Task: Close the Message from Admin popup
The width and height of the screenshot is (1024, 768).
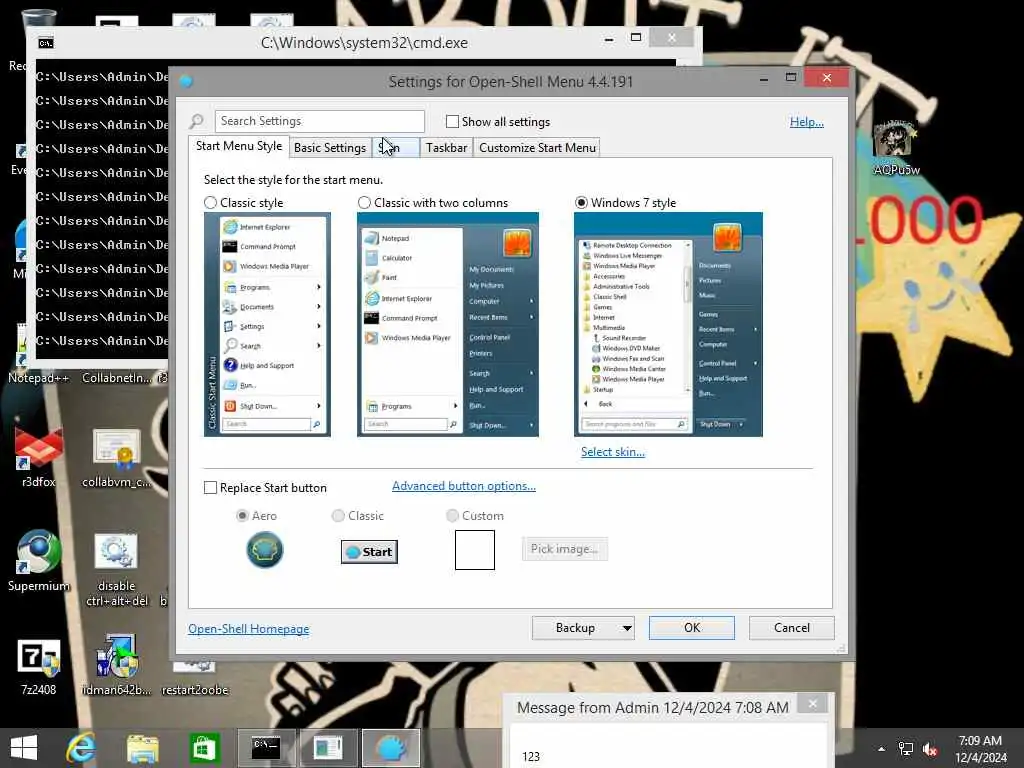Action: (812, 704)
